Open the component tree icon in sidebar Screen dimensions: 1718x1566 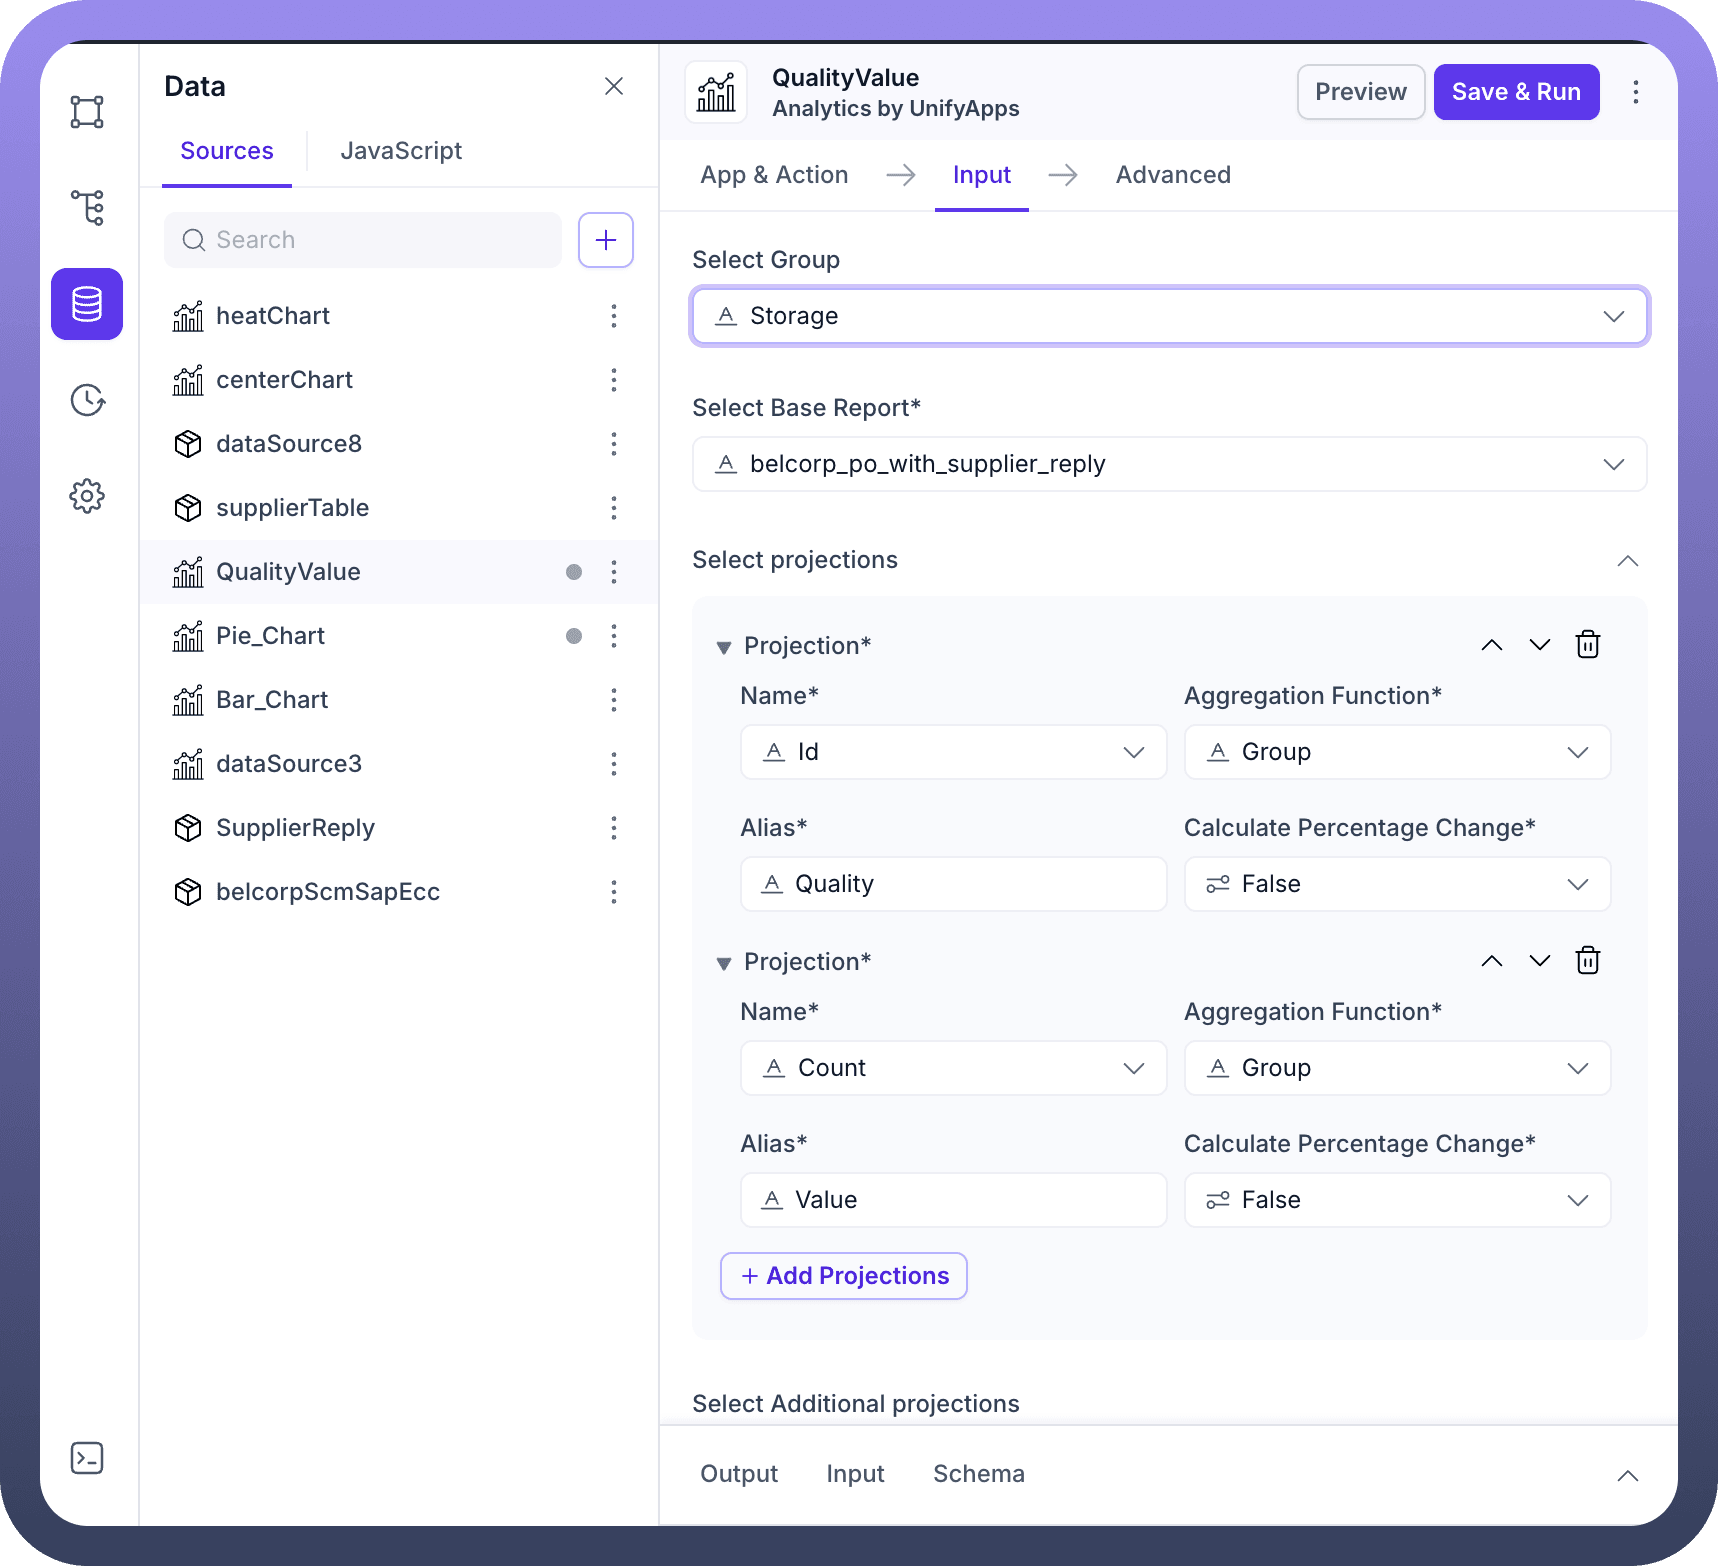[x=87, y=208]
